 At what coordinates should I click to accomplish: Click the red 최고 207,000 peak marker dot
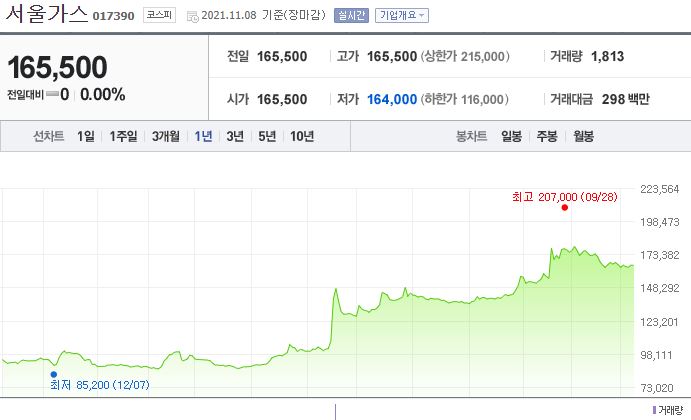(x=565, y=208)
